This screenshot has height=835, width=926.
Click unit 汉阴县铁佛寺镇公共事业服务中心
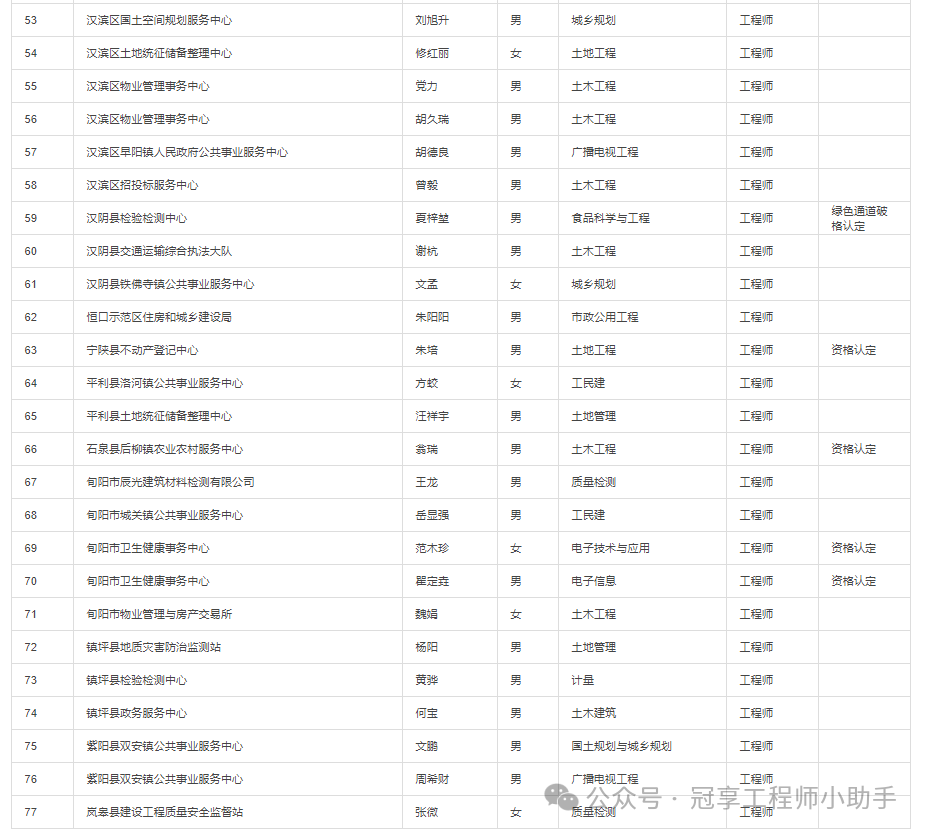[170, 285]
